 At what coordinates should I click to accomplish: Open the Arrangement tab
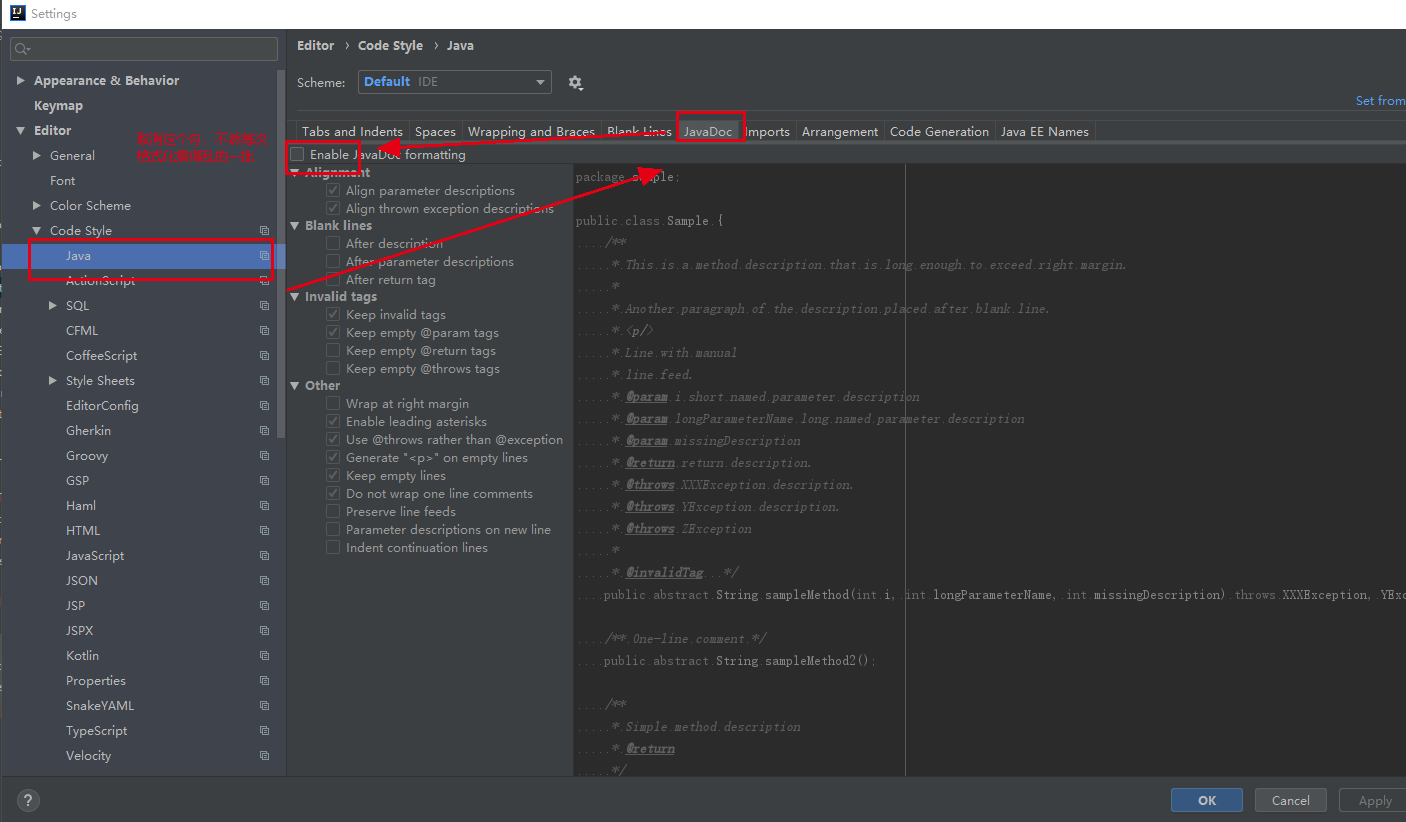840,132
